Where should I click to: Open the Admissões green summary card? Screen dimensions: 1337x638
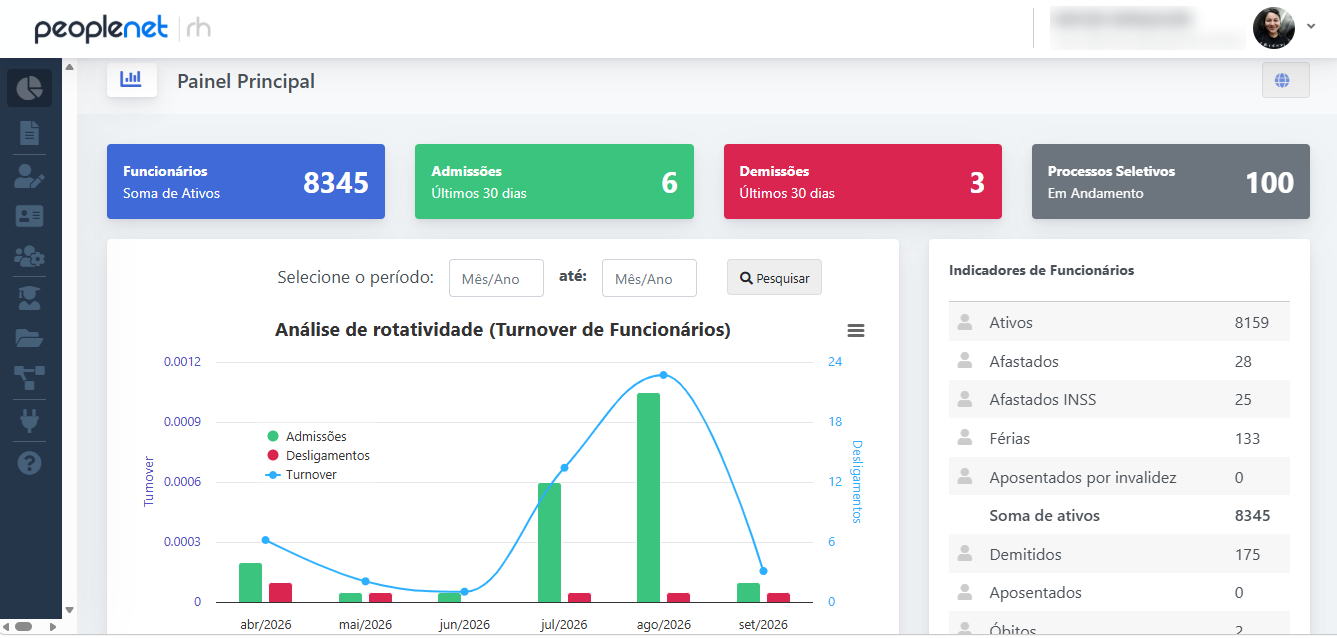pos(554,182)
